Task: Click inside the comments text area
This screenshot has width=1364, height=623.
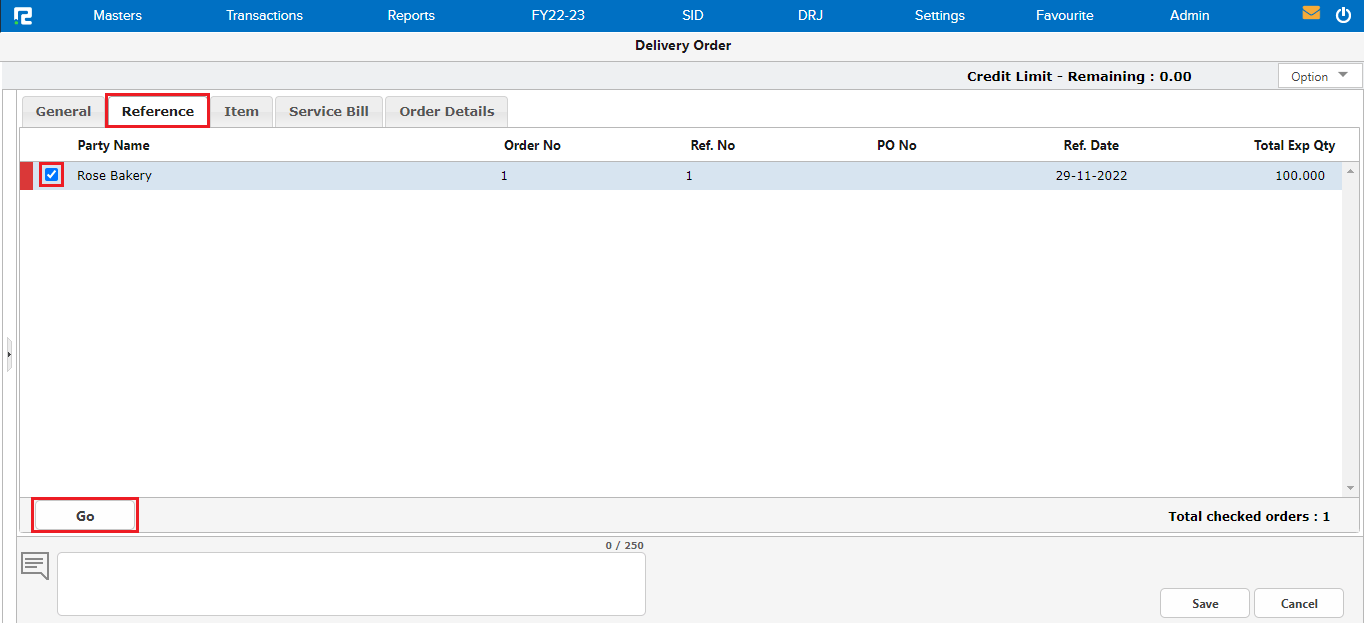Action: coord(350,585)
